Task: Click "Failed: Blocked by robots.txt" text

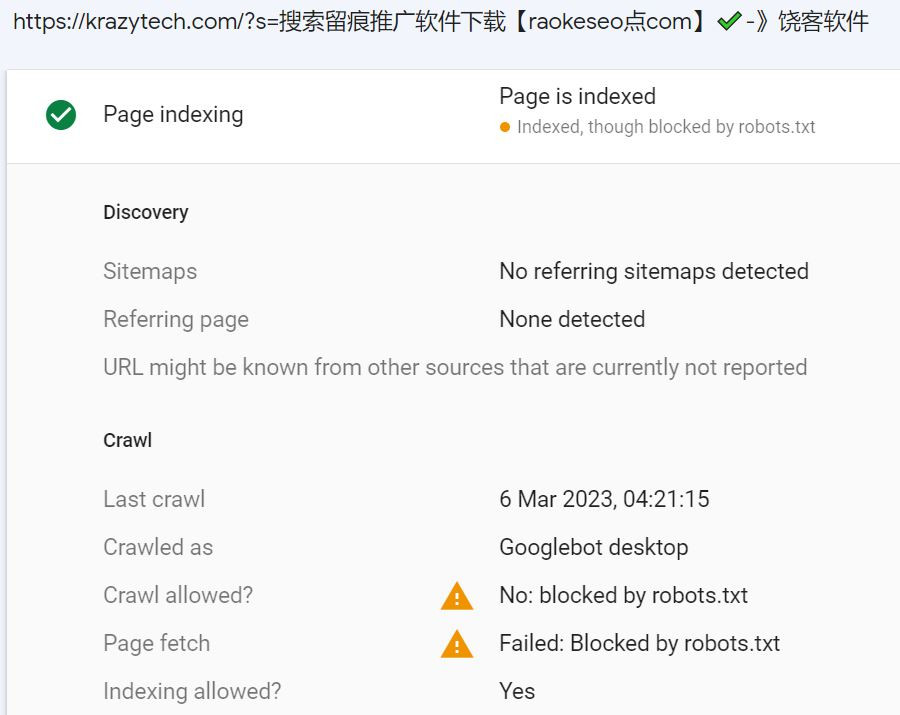Action: tap(639, 643)
